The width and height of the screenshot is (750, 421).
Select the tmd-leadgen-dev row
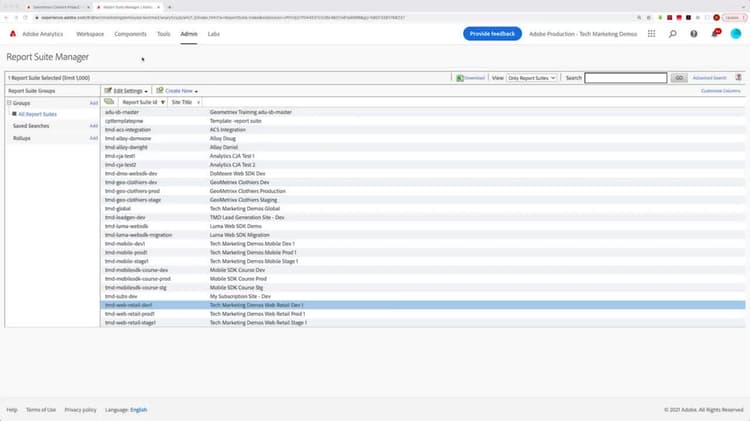pos(423,217)
